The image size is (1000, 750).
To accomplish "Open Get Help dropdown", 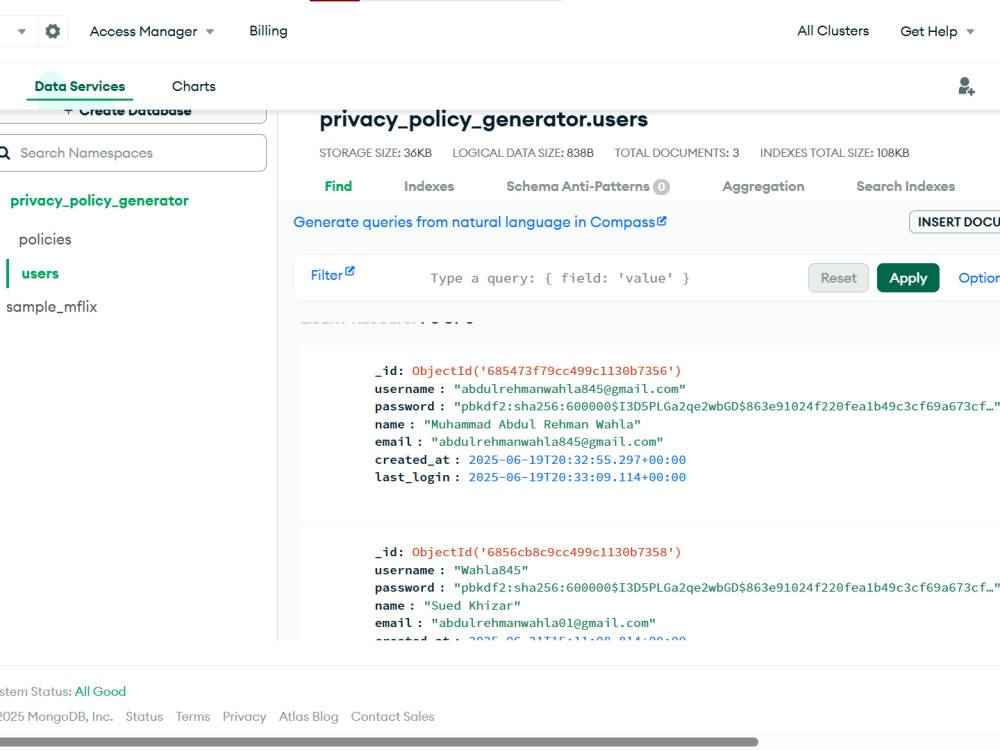I will (937, 31).
